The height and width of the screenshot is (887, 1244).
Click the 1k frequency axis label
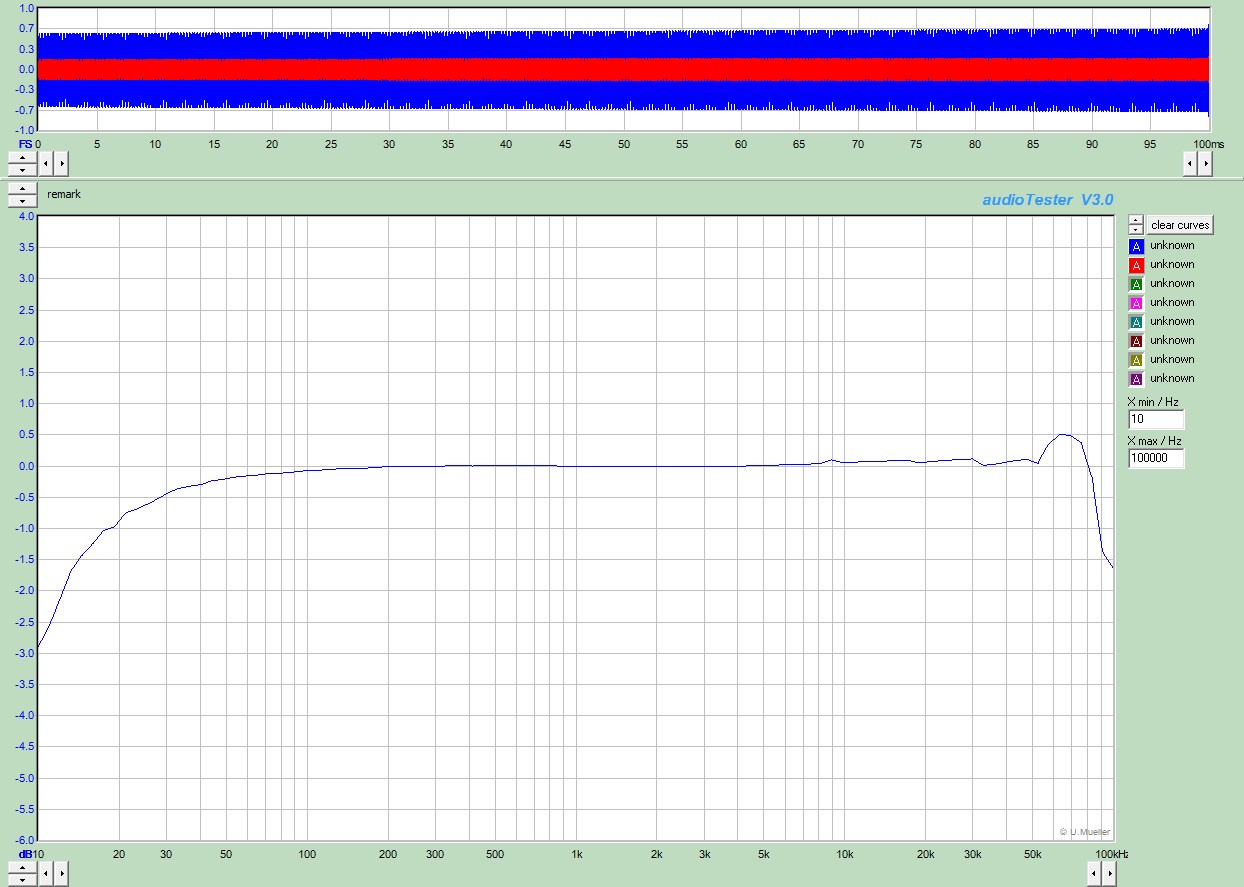(576, 854)
